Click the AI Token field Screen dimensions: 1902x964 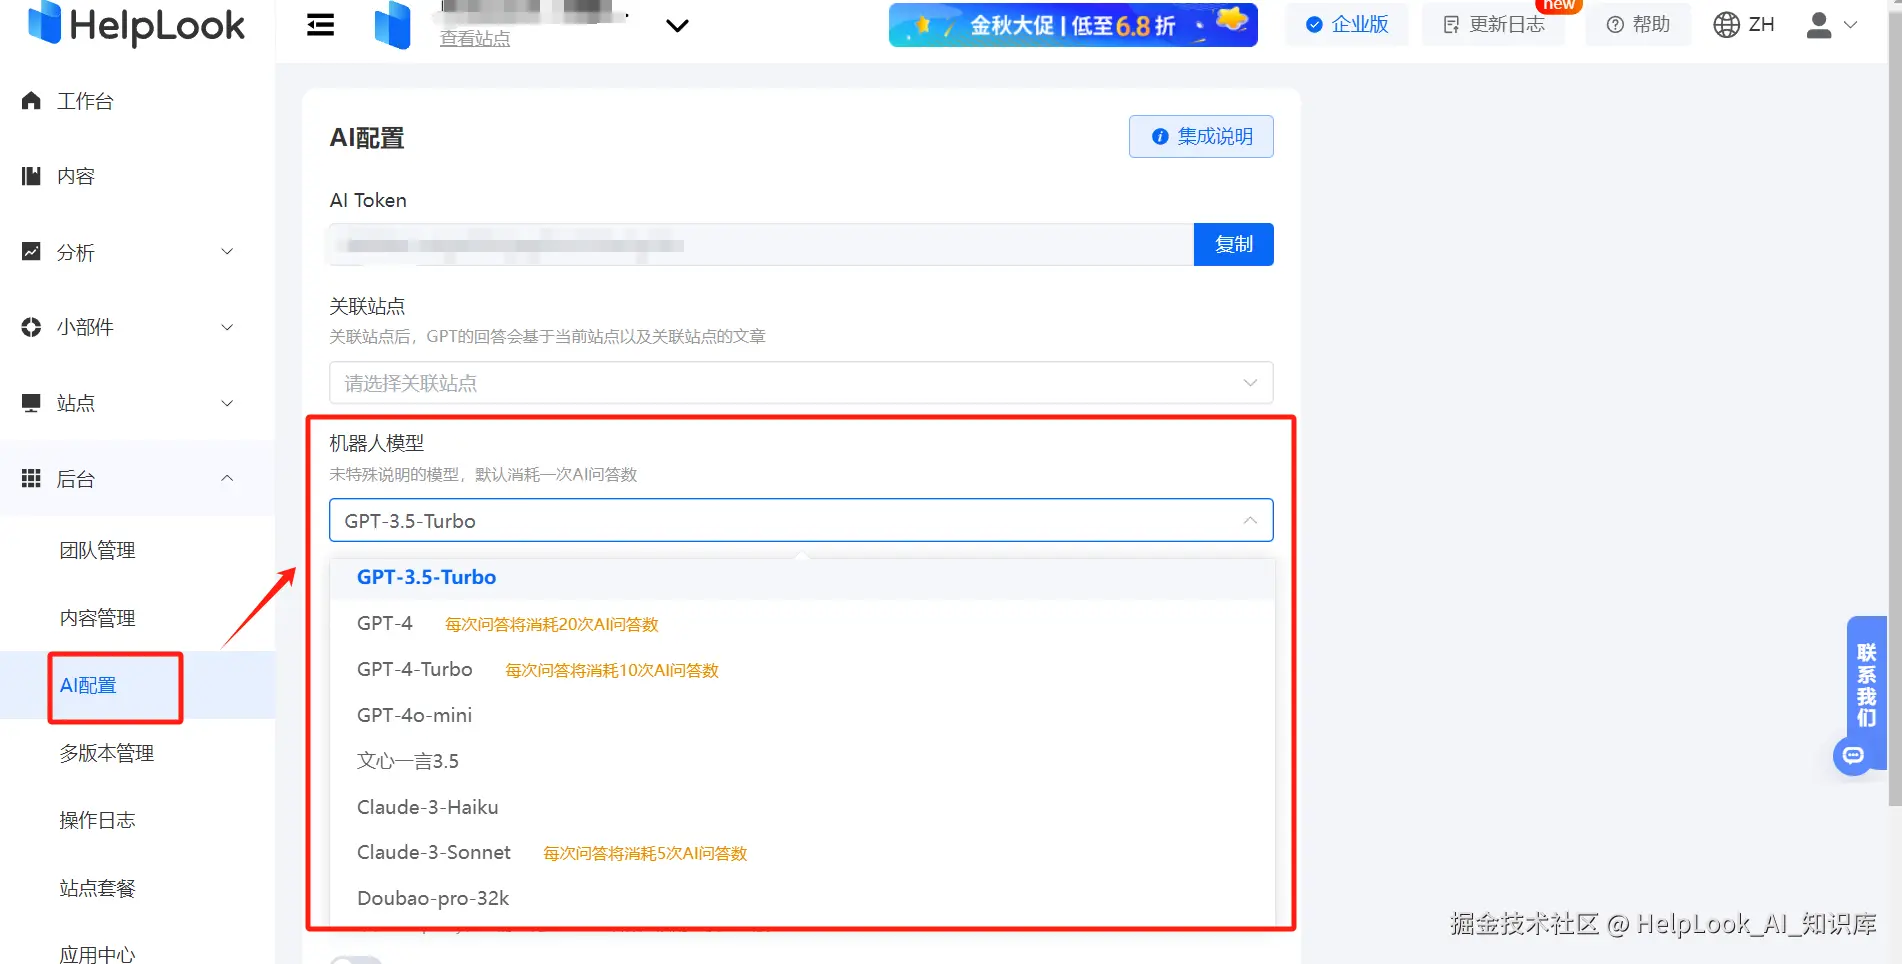click(x=761, y=244)
